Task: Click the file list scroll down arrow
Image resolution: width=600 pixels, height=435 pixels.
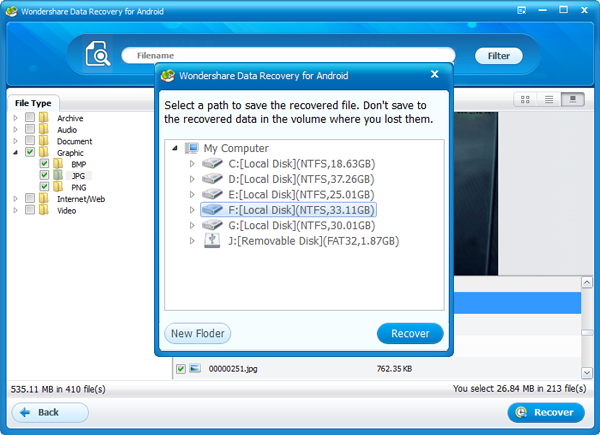Action: tap(587, 372)
